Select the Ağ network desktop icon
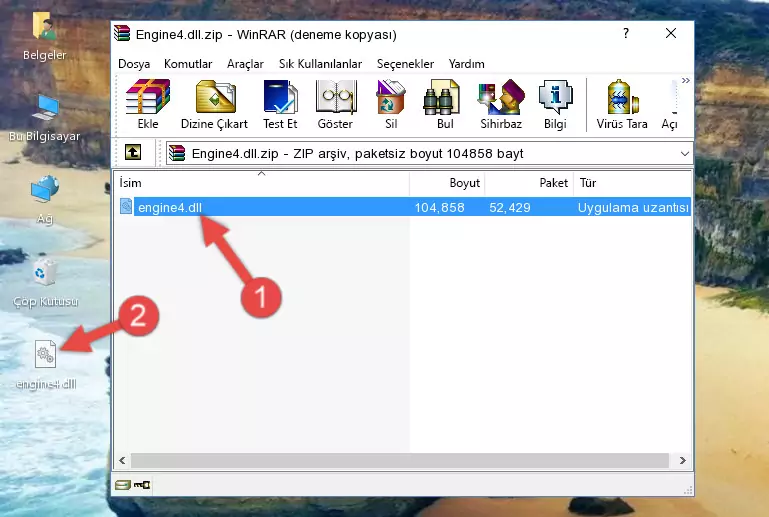 (x=45, y=199)
